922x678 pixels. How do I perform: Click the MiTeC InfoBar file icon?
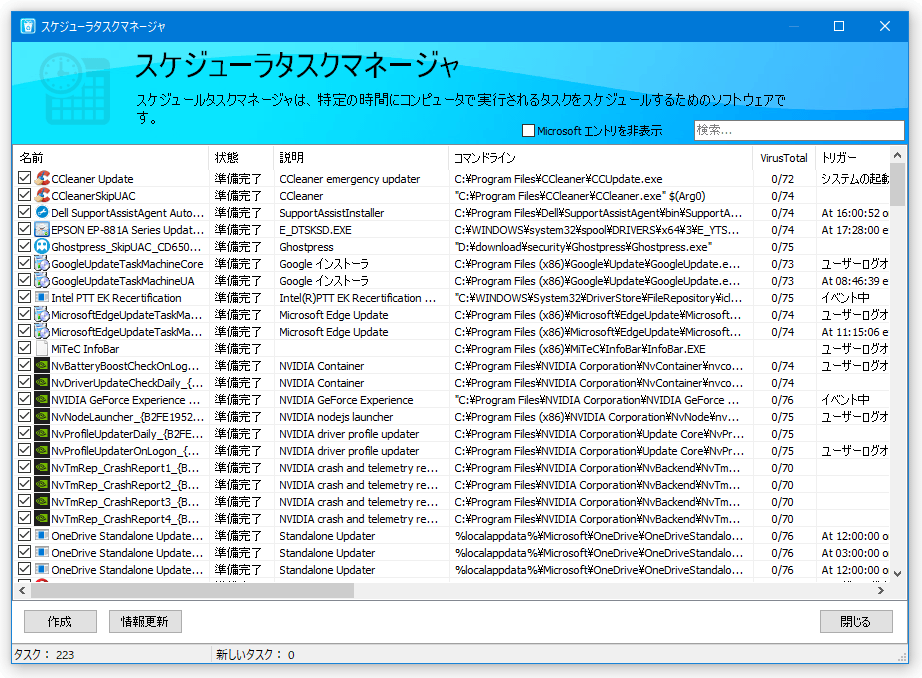(x=42, y=349)
